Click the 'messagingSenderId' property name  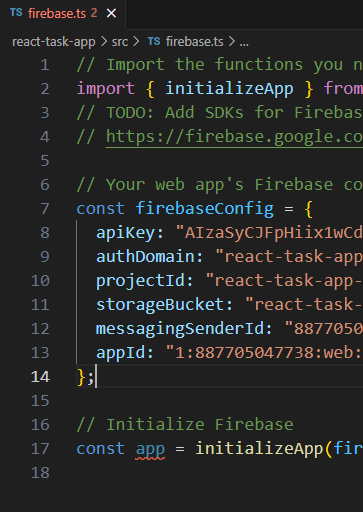179,329
